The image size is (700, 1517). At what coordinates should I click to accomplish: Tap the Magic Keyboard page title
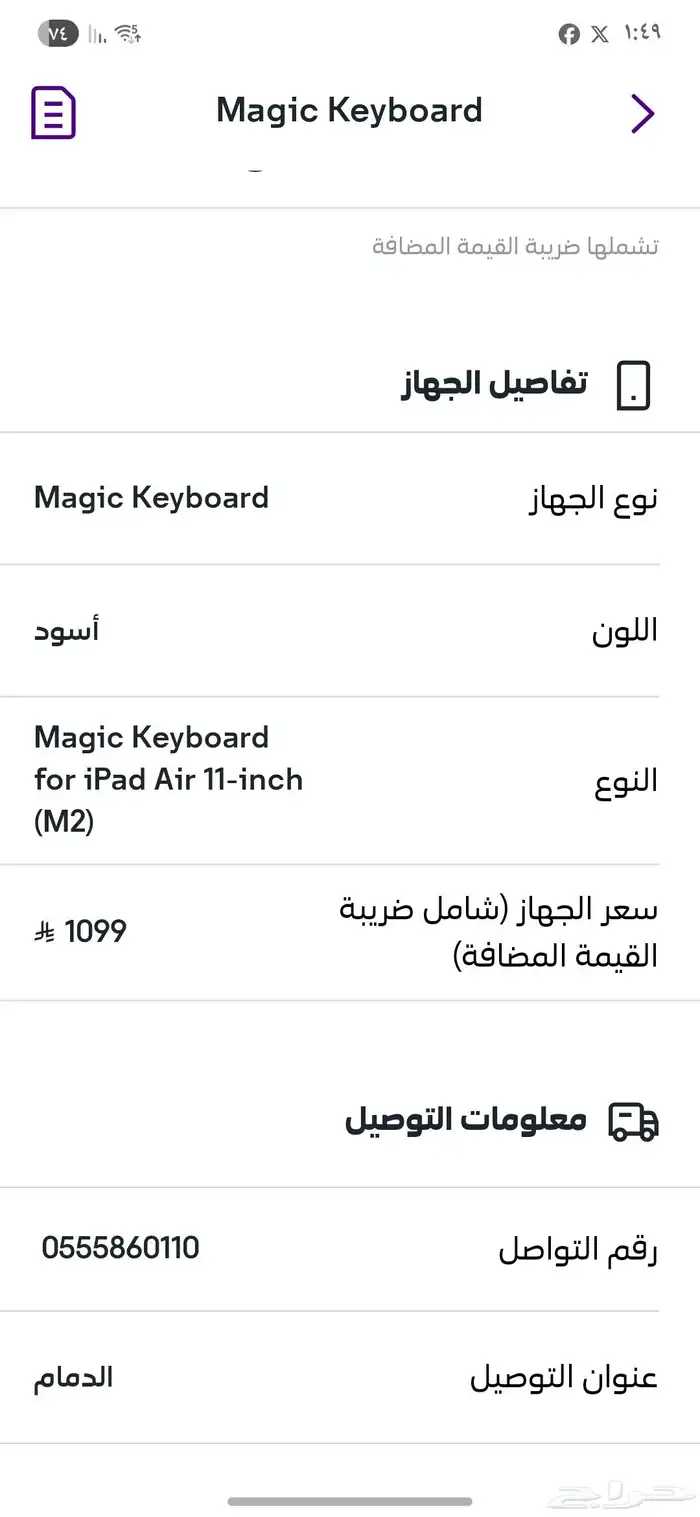[349, 111]
